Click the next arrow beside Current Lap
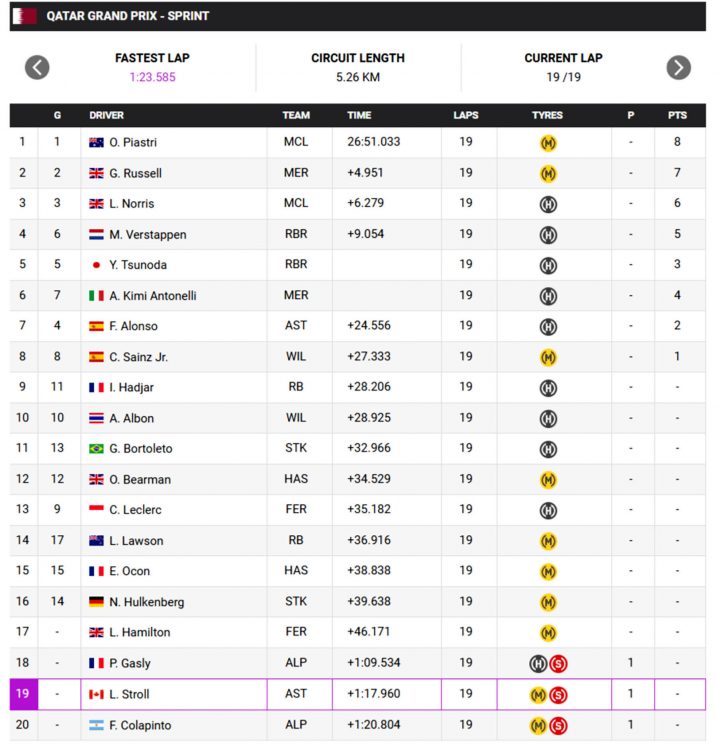Image resolution: width=717 pixels, height=750 pixels. coord(678,67)
